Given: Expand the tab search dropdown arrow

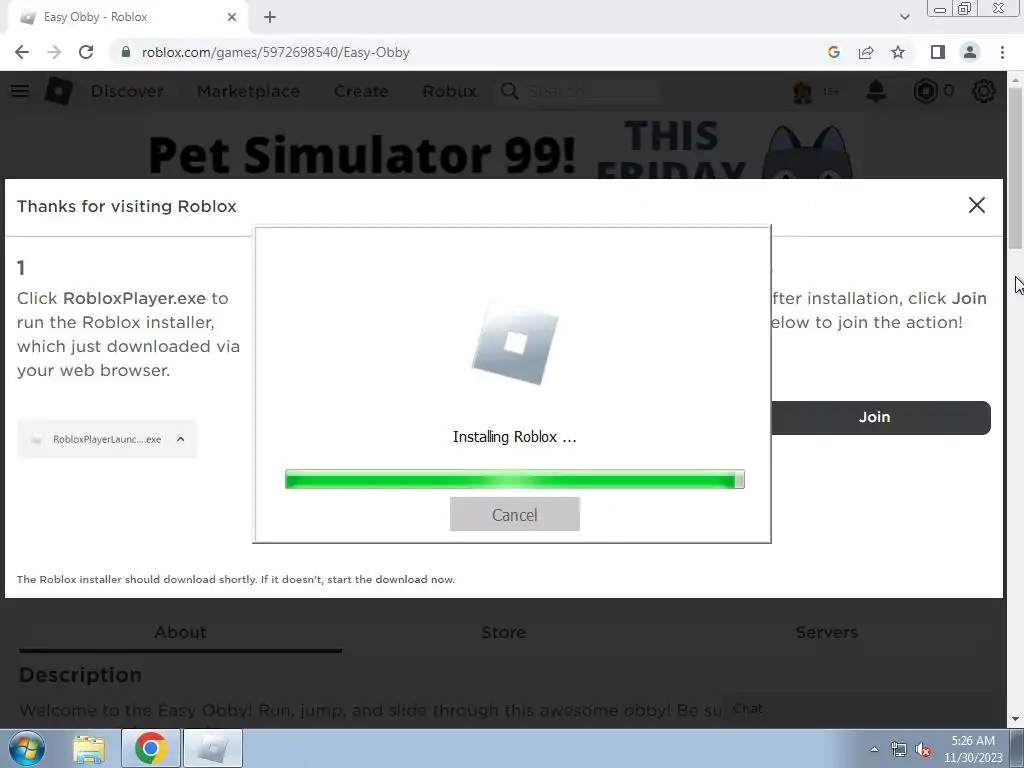Looking at the screenshot, I should click(x=904, y=17).
